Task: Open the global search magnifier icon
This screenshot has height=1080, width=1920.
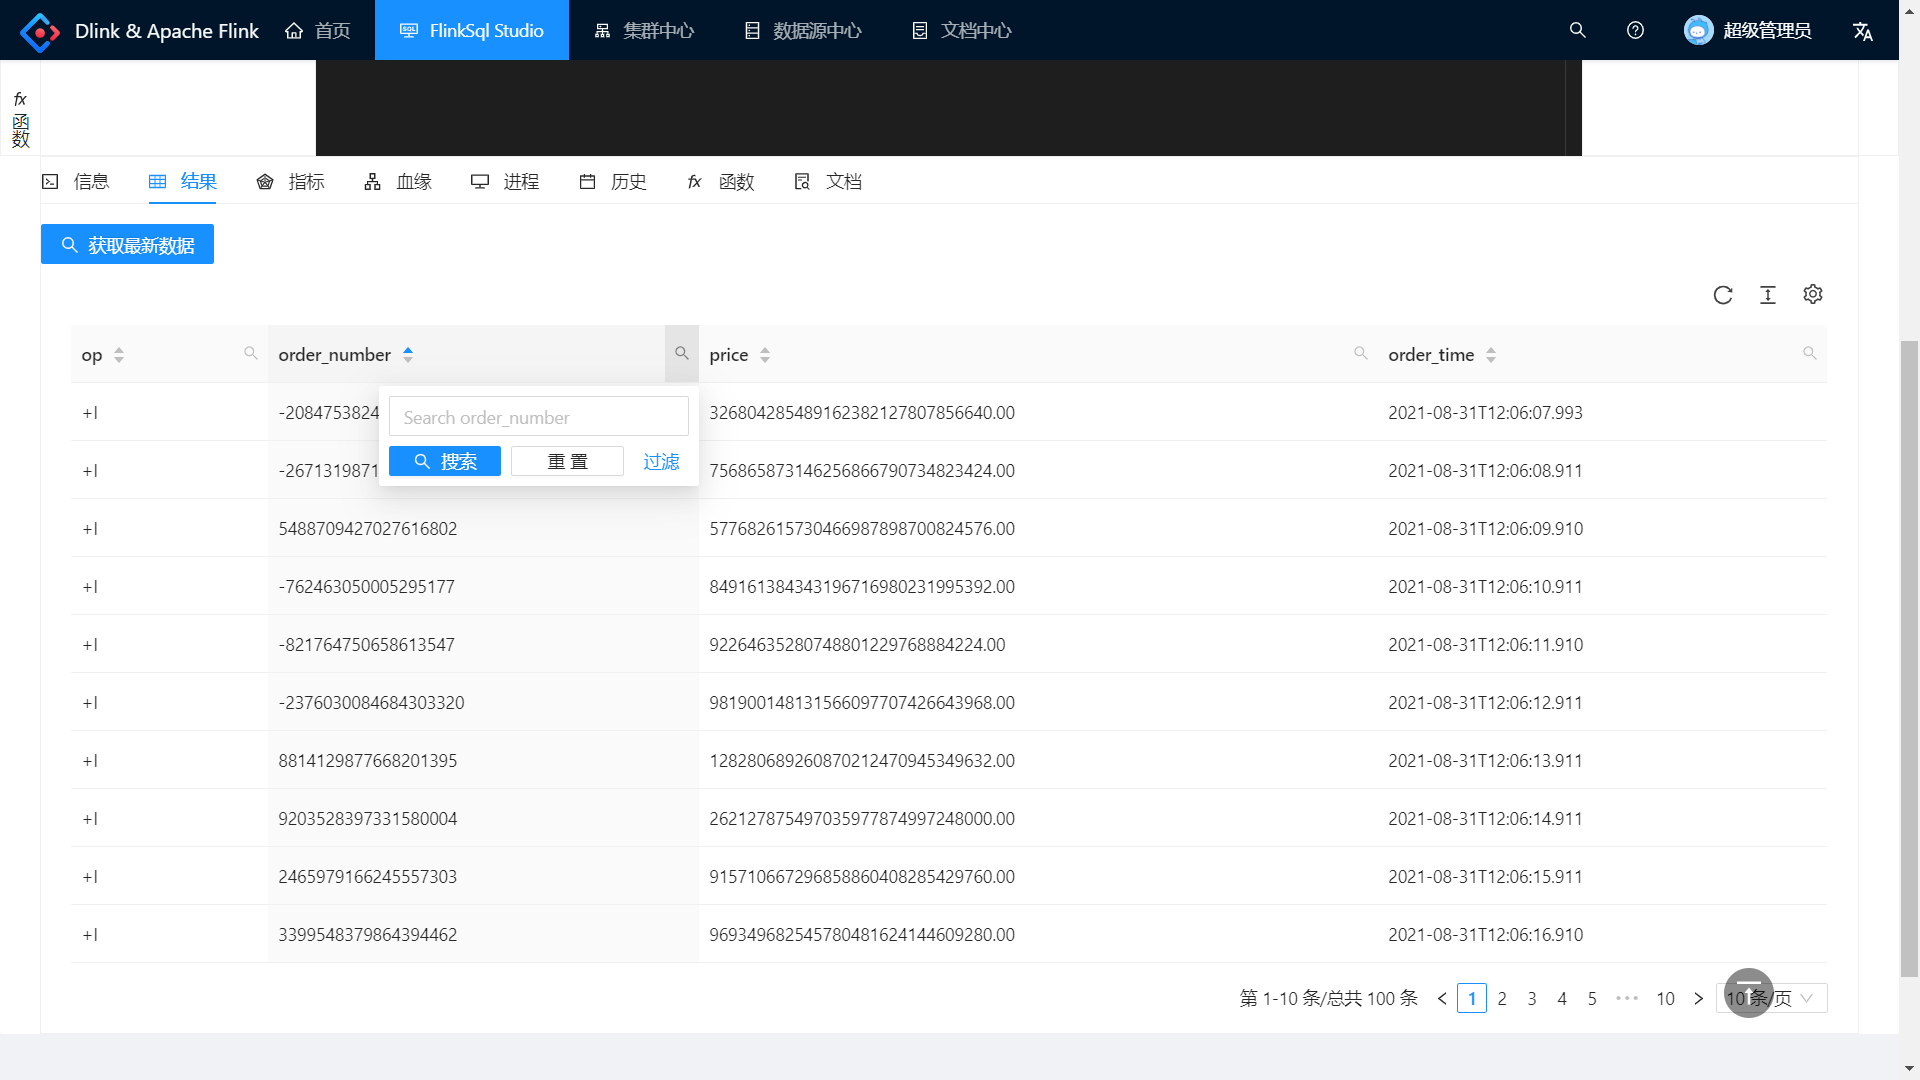Action: click(1577, 30)
